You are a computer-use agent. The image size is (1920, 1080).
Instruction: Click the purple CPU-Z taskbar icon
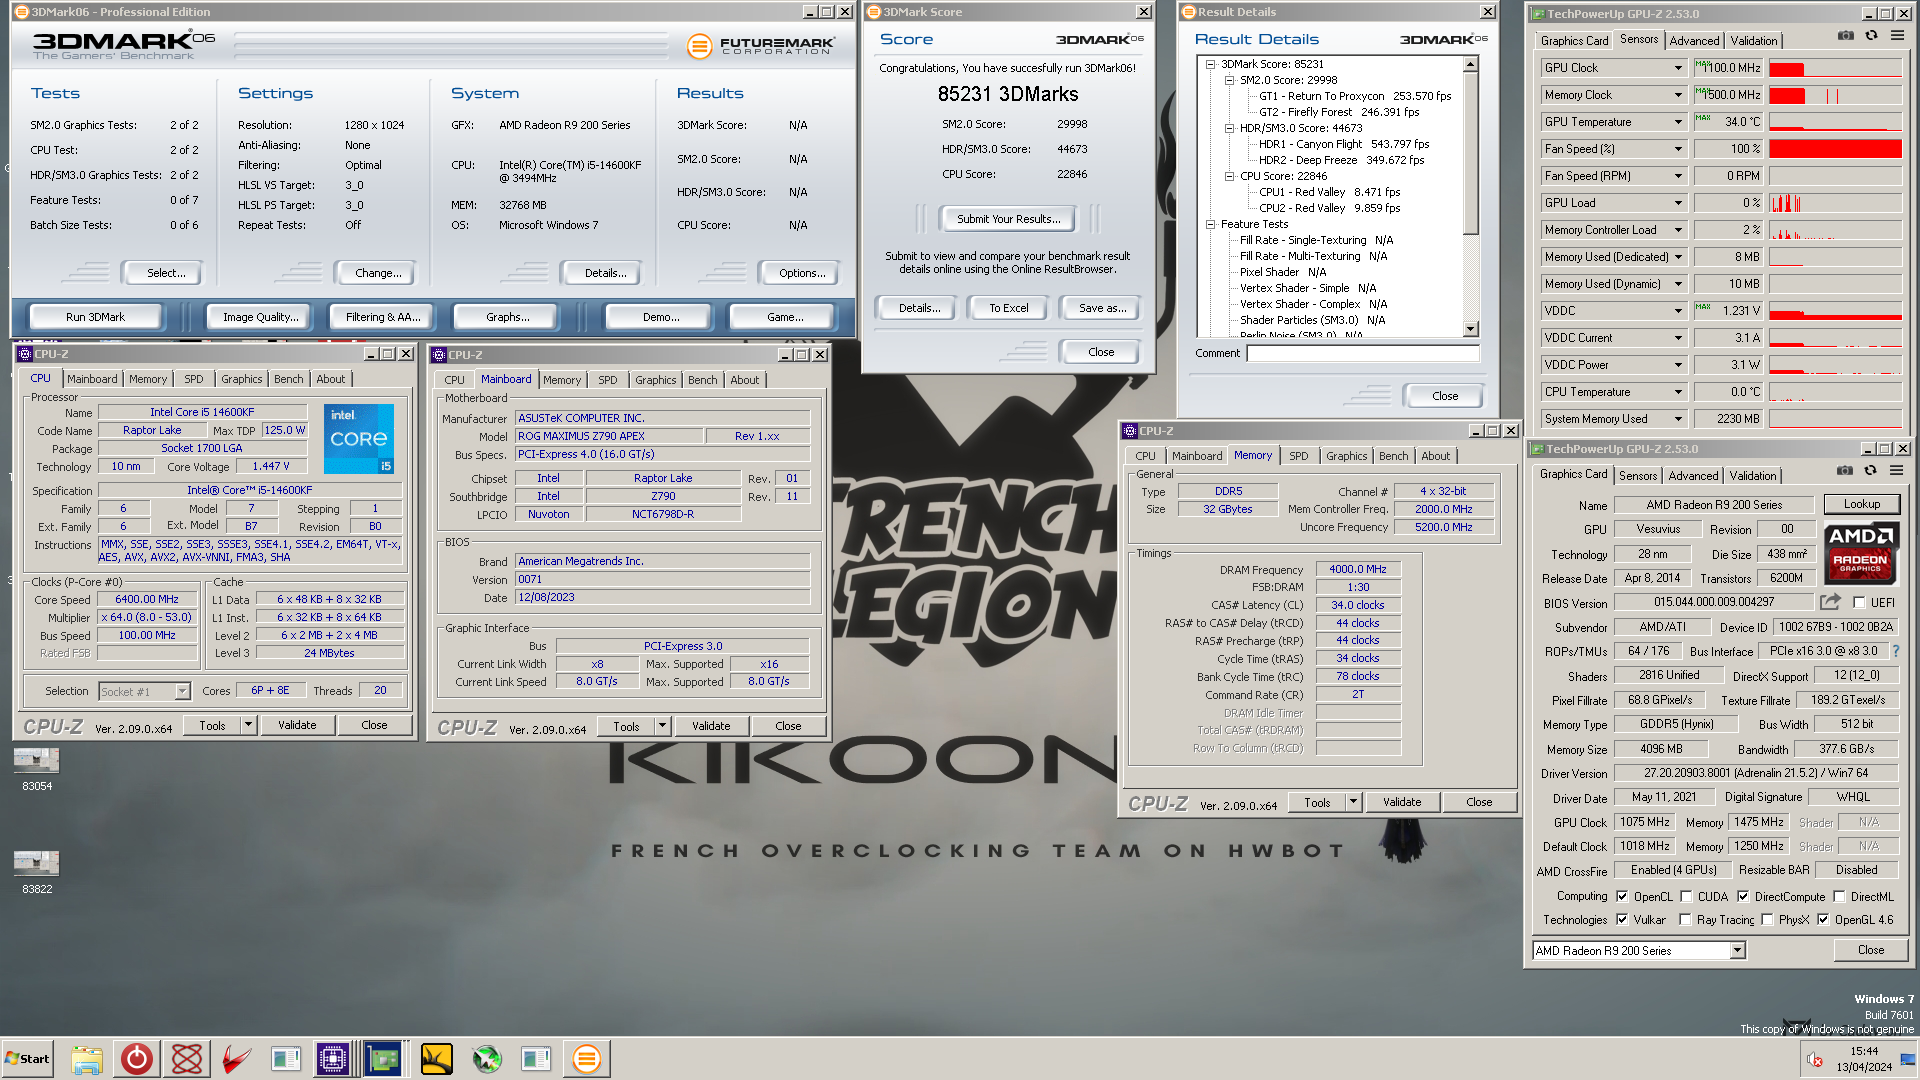[333, 1059]
